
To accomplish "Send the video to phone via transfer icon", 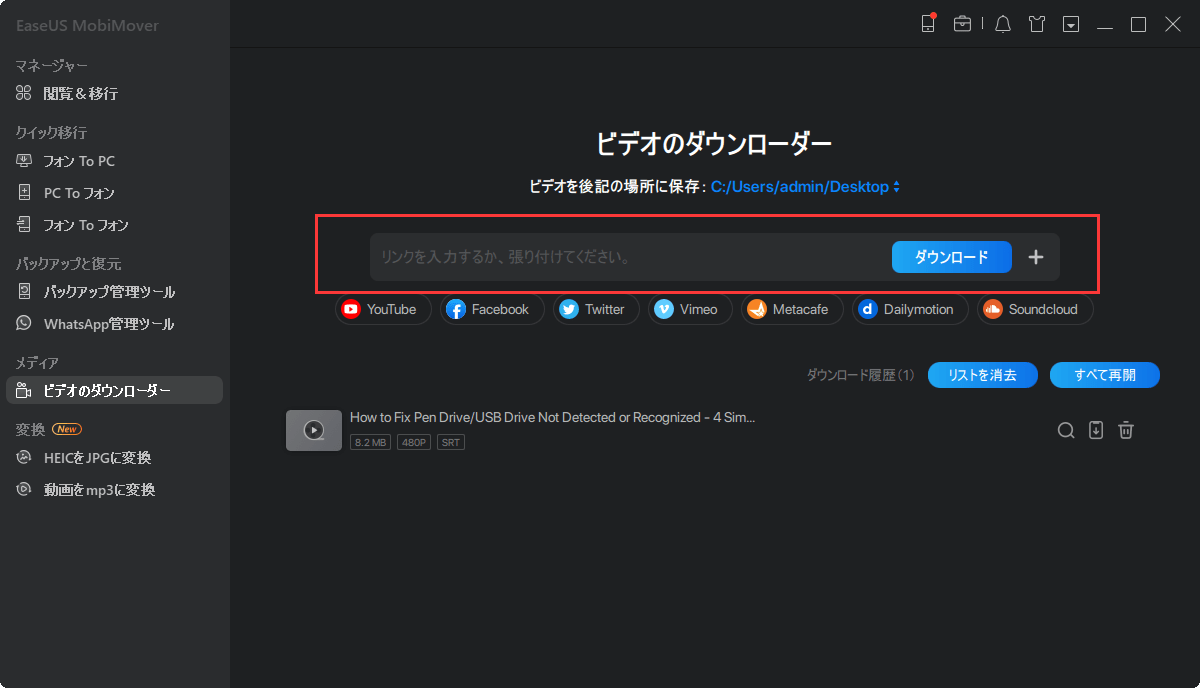I will [x=1096, y=430].
